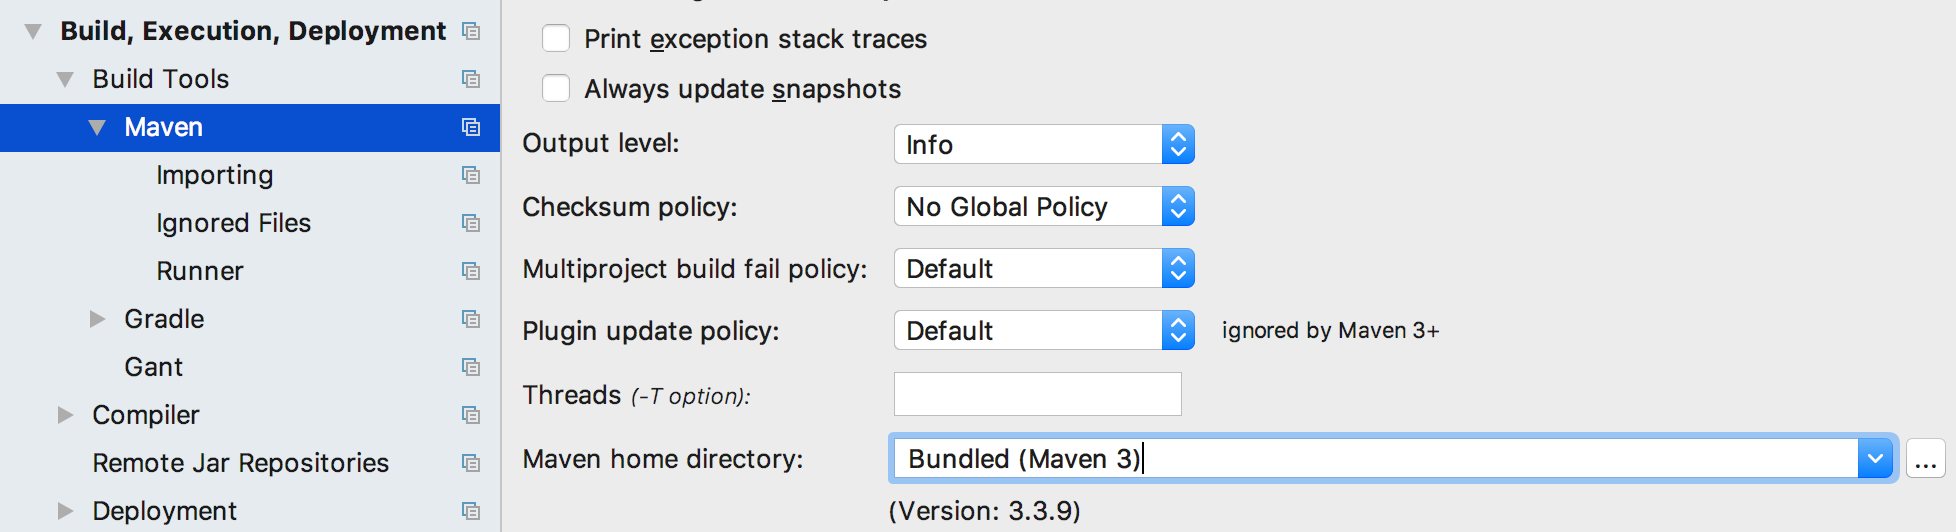Click project-level icon beside Importing
The width and height of the screenshot is (1956, 532).
point(471,175)
